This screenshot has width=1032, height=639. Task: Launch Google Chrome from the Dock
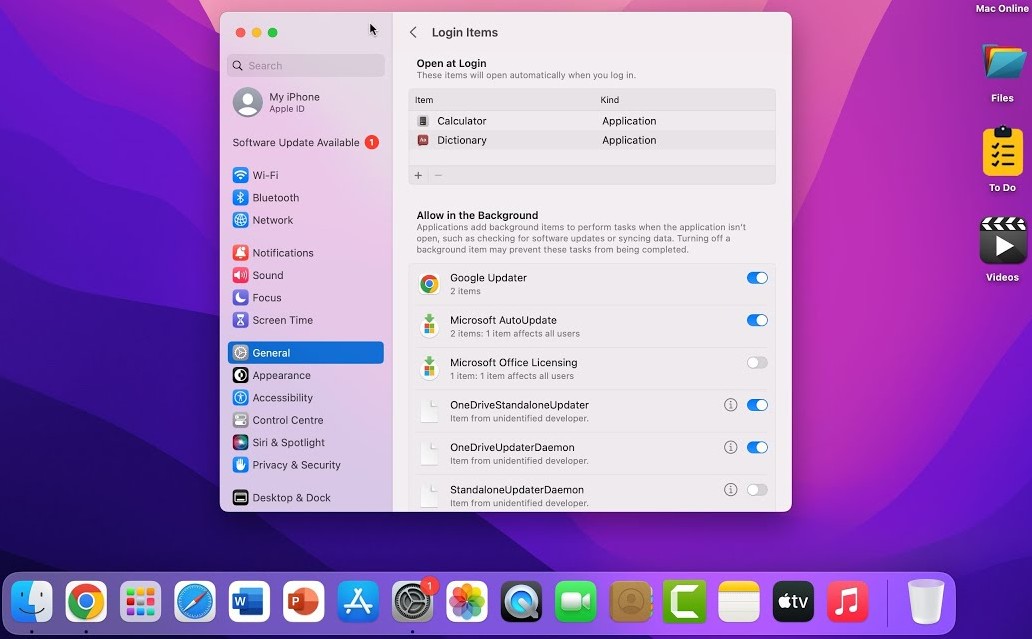click(x=86, y=601)
